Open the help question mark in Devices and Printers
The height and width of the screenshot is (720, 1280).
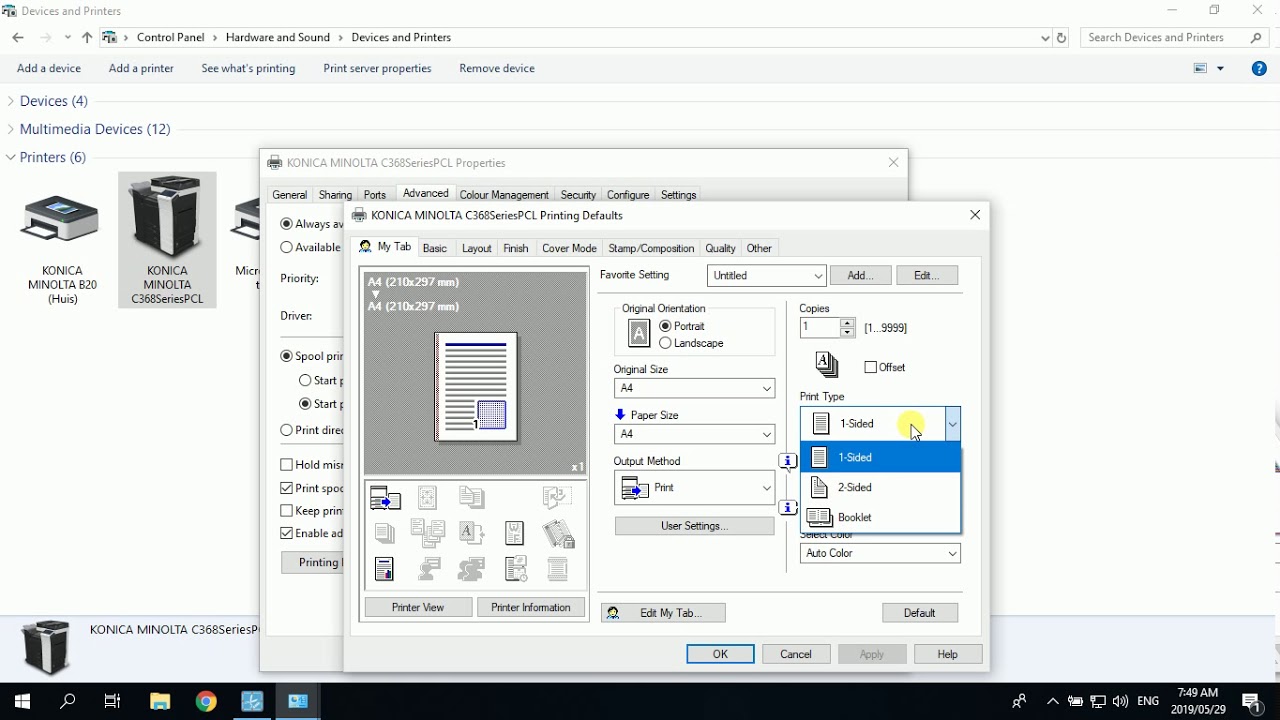point(1259,68)
